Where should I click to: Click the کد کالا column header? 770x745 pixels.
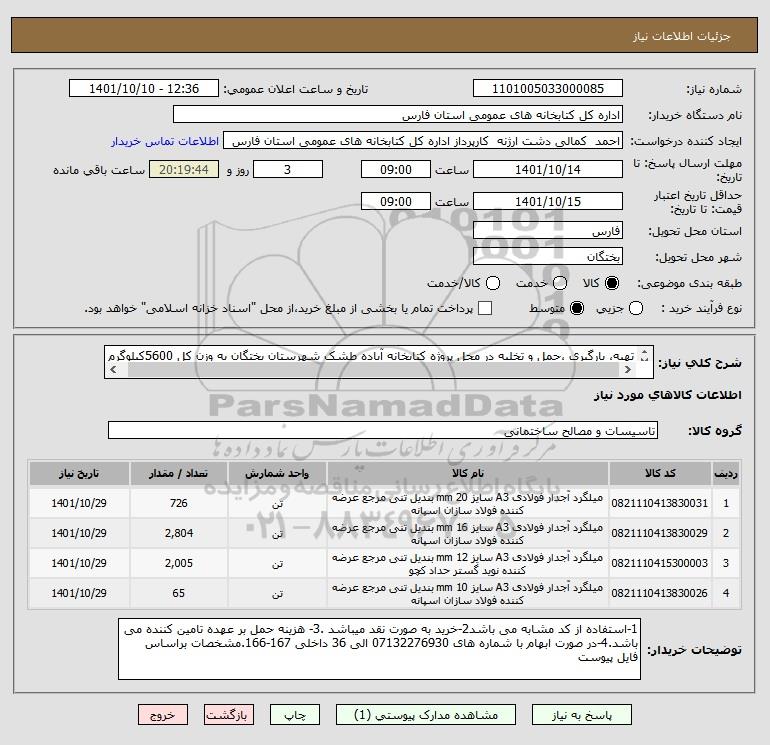coord(660,473)
